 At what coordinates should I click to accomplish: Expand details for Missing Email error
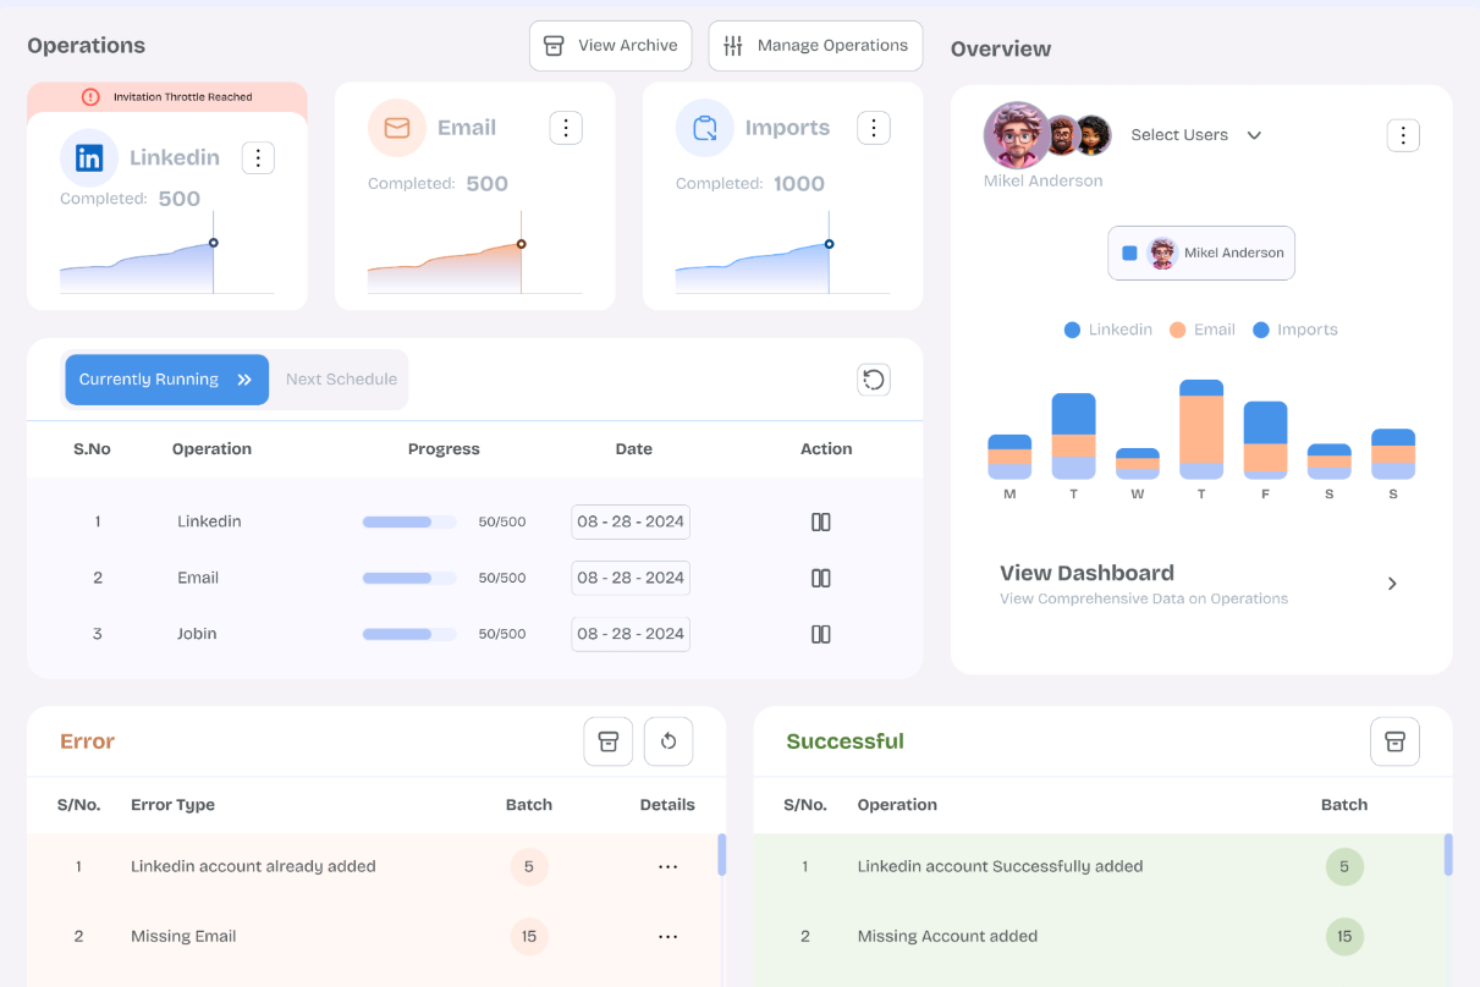click(668, 936)
